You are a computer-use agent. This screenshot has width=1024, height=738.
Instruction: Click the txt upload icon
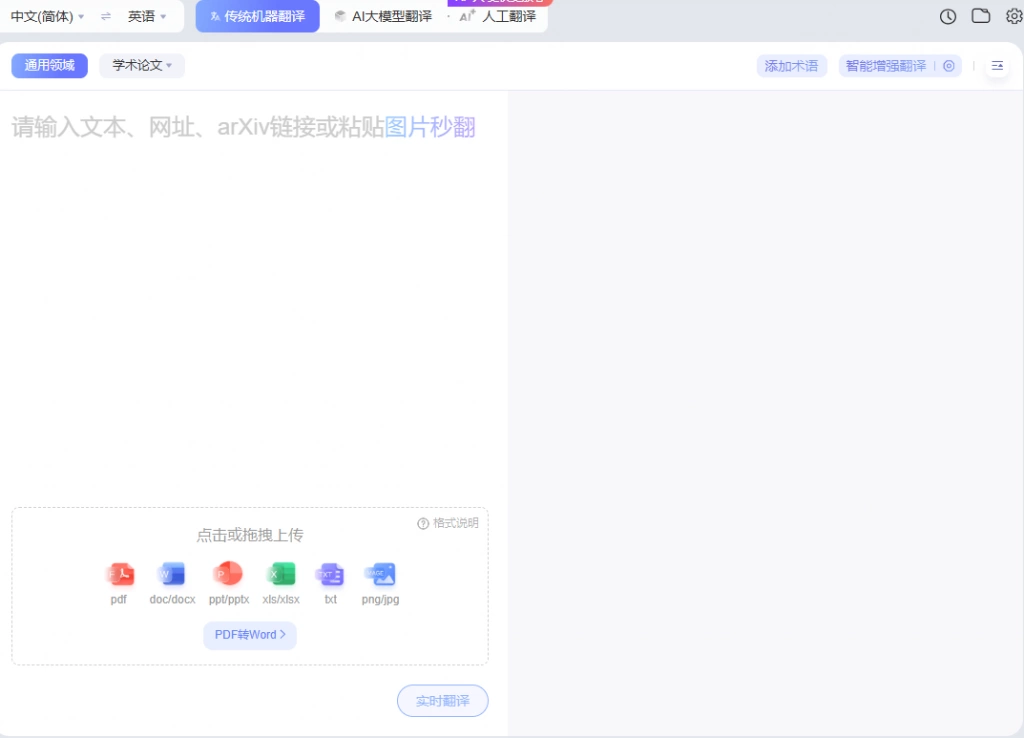tap(330, 574)
